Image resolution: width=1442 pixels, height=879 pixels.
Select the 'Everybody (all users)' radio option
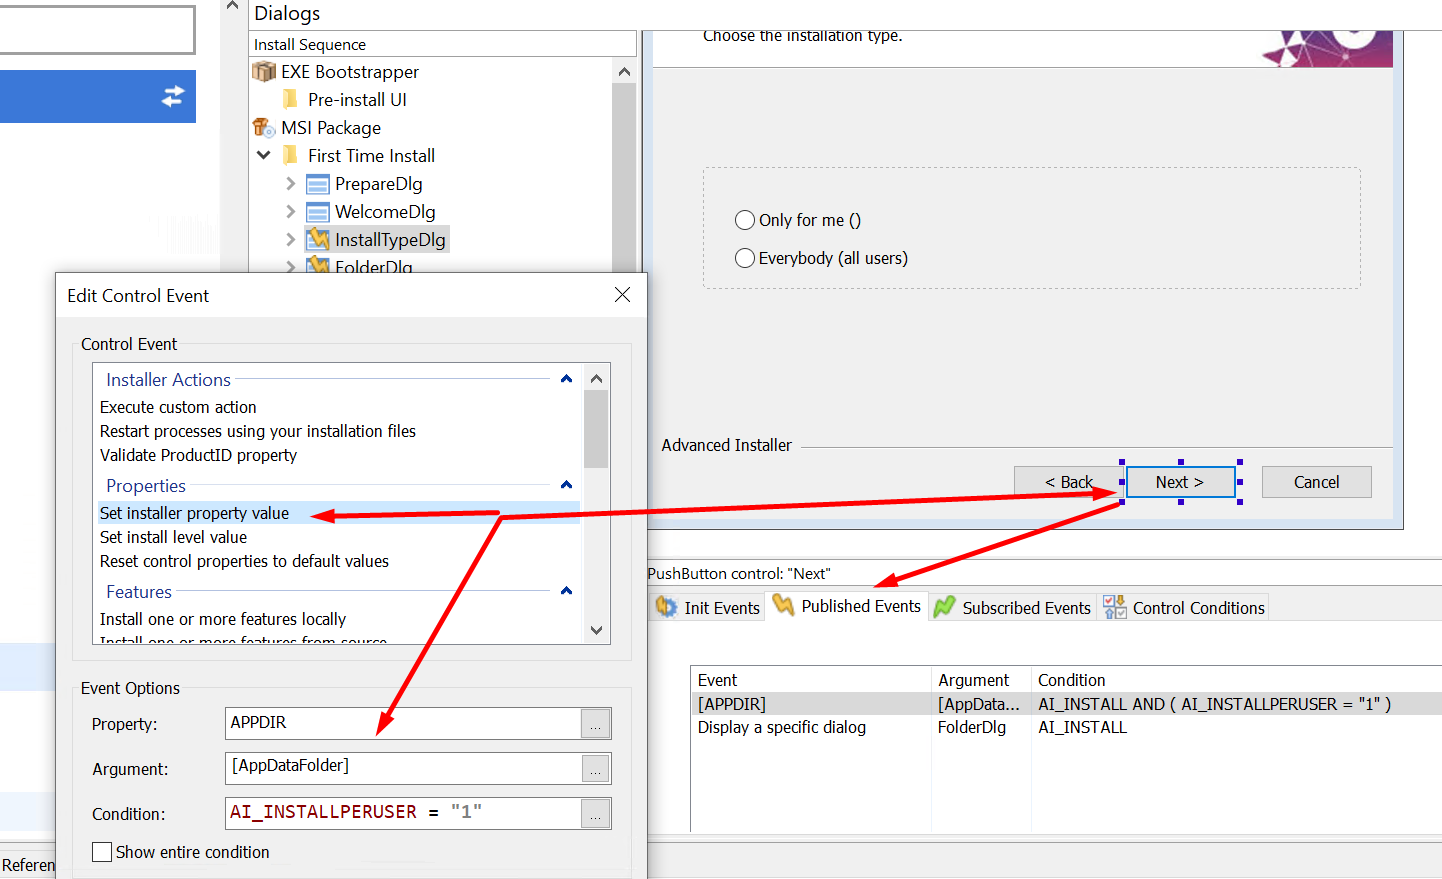(x=745, y=258)
